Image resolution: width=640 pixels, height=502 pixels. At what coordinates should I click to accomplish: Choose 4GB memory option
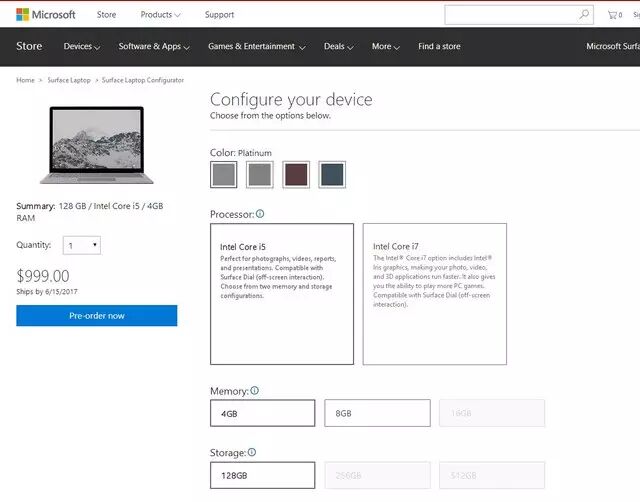pyautogui.click(x=262, y=413)
